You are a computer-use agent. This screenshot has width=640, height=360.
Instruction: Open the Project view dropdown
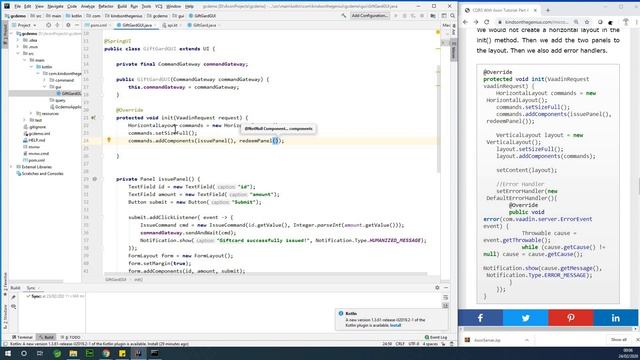pos(25,25)
